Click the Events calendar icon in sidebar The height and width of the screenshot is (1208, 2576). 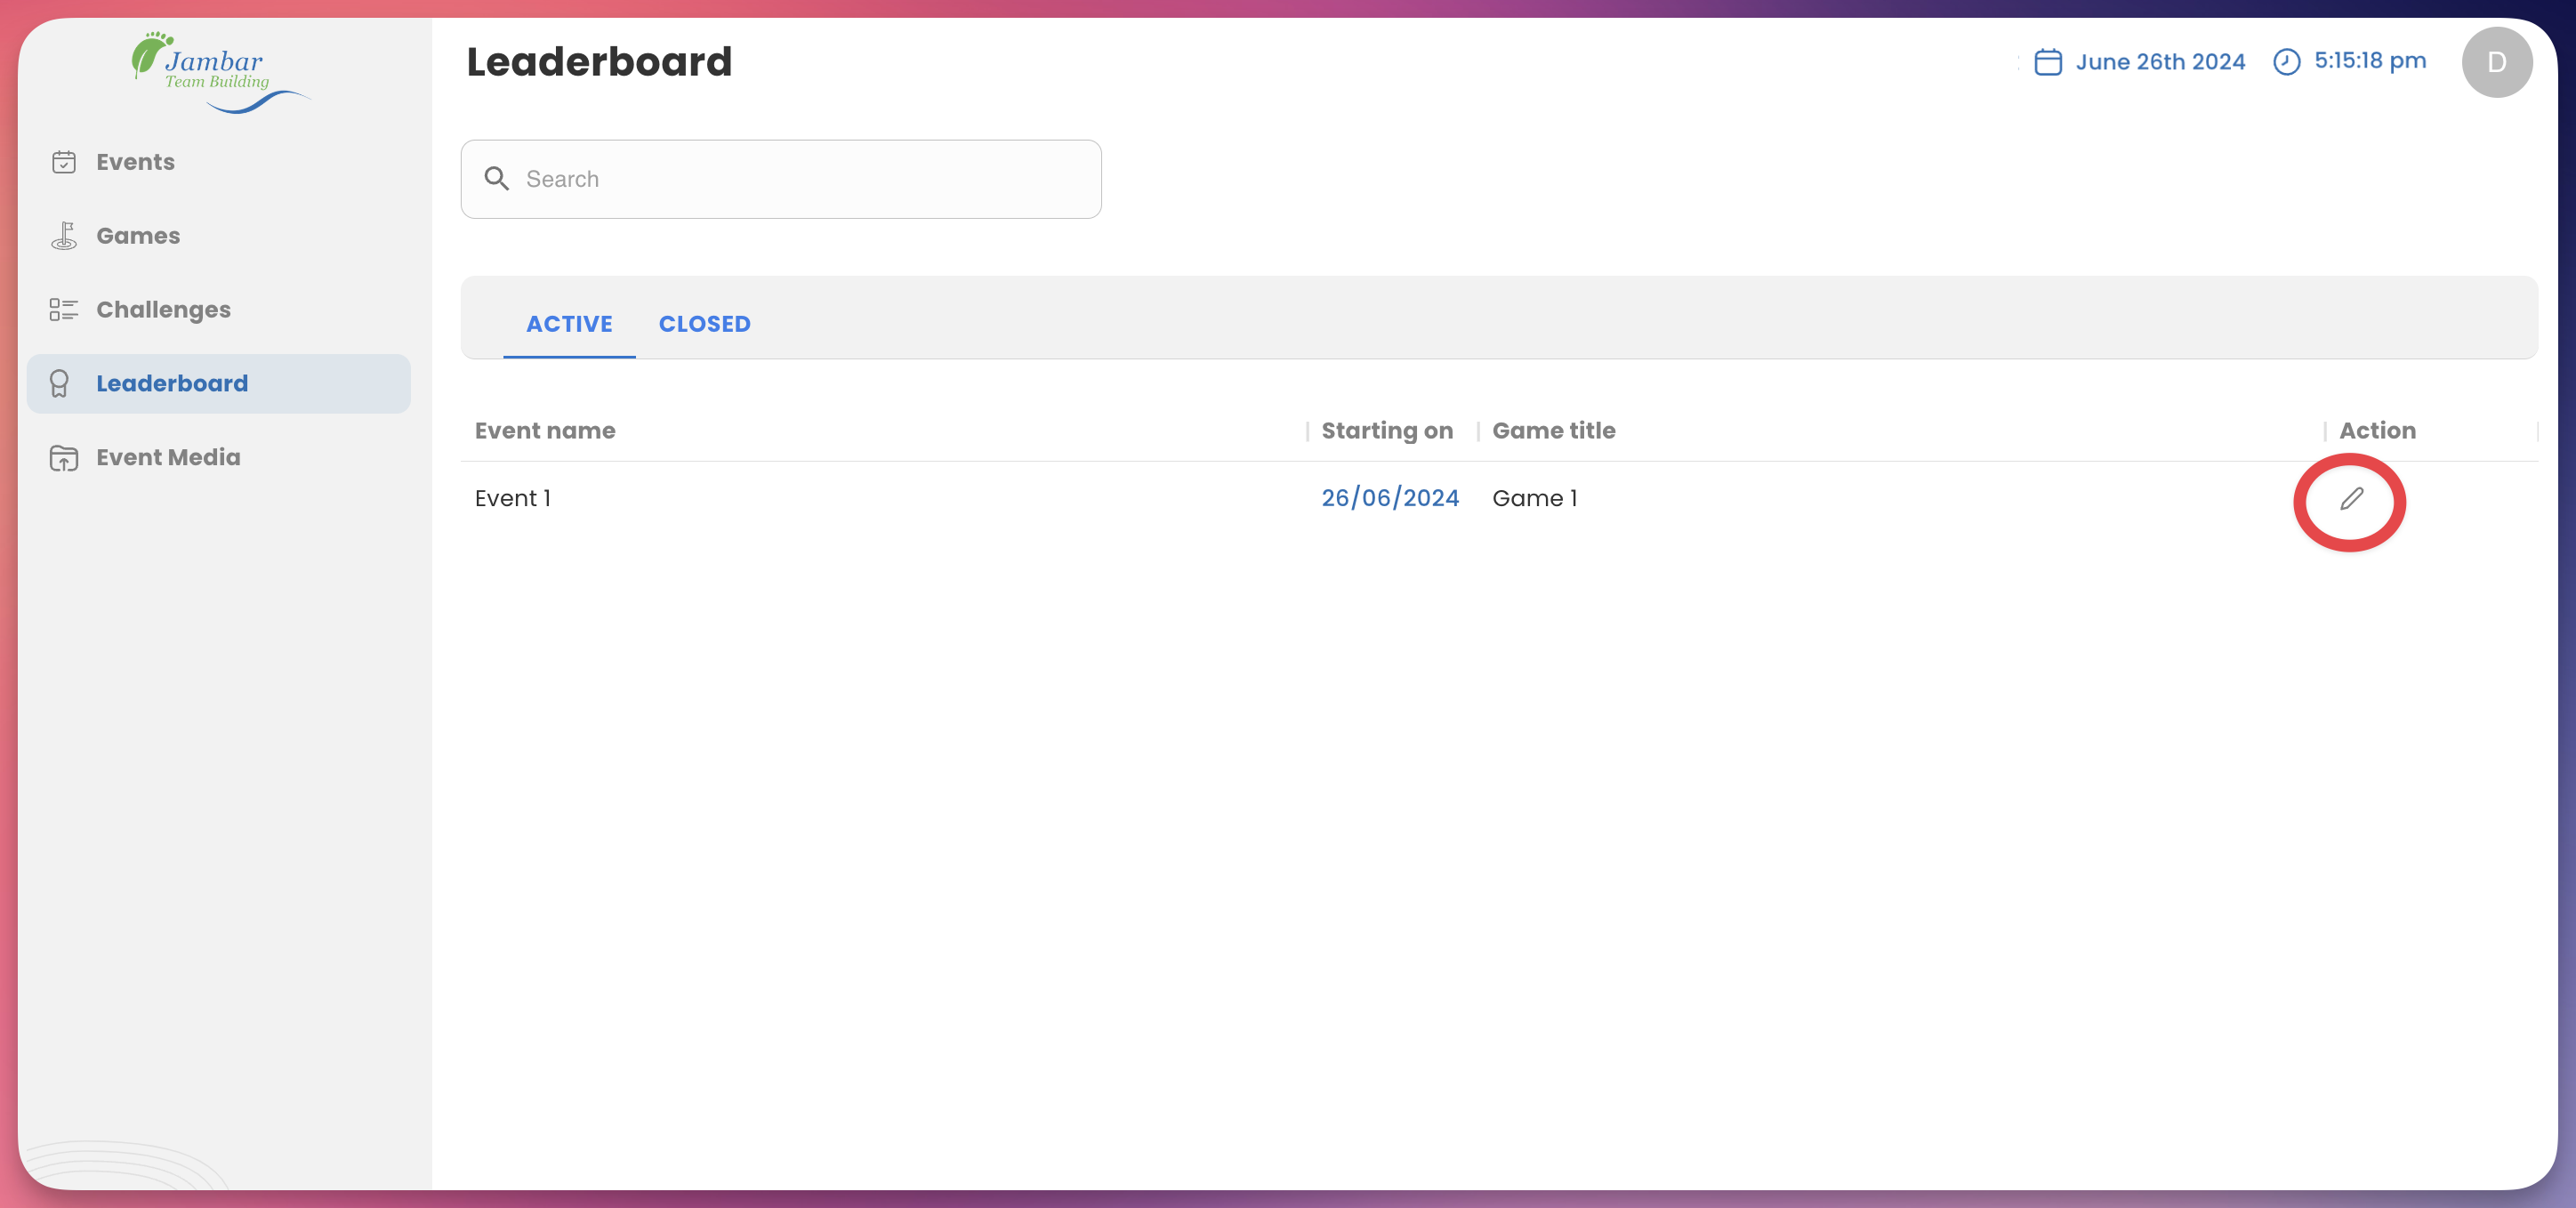[x=64, y=162]
